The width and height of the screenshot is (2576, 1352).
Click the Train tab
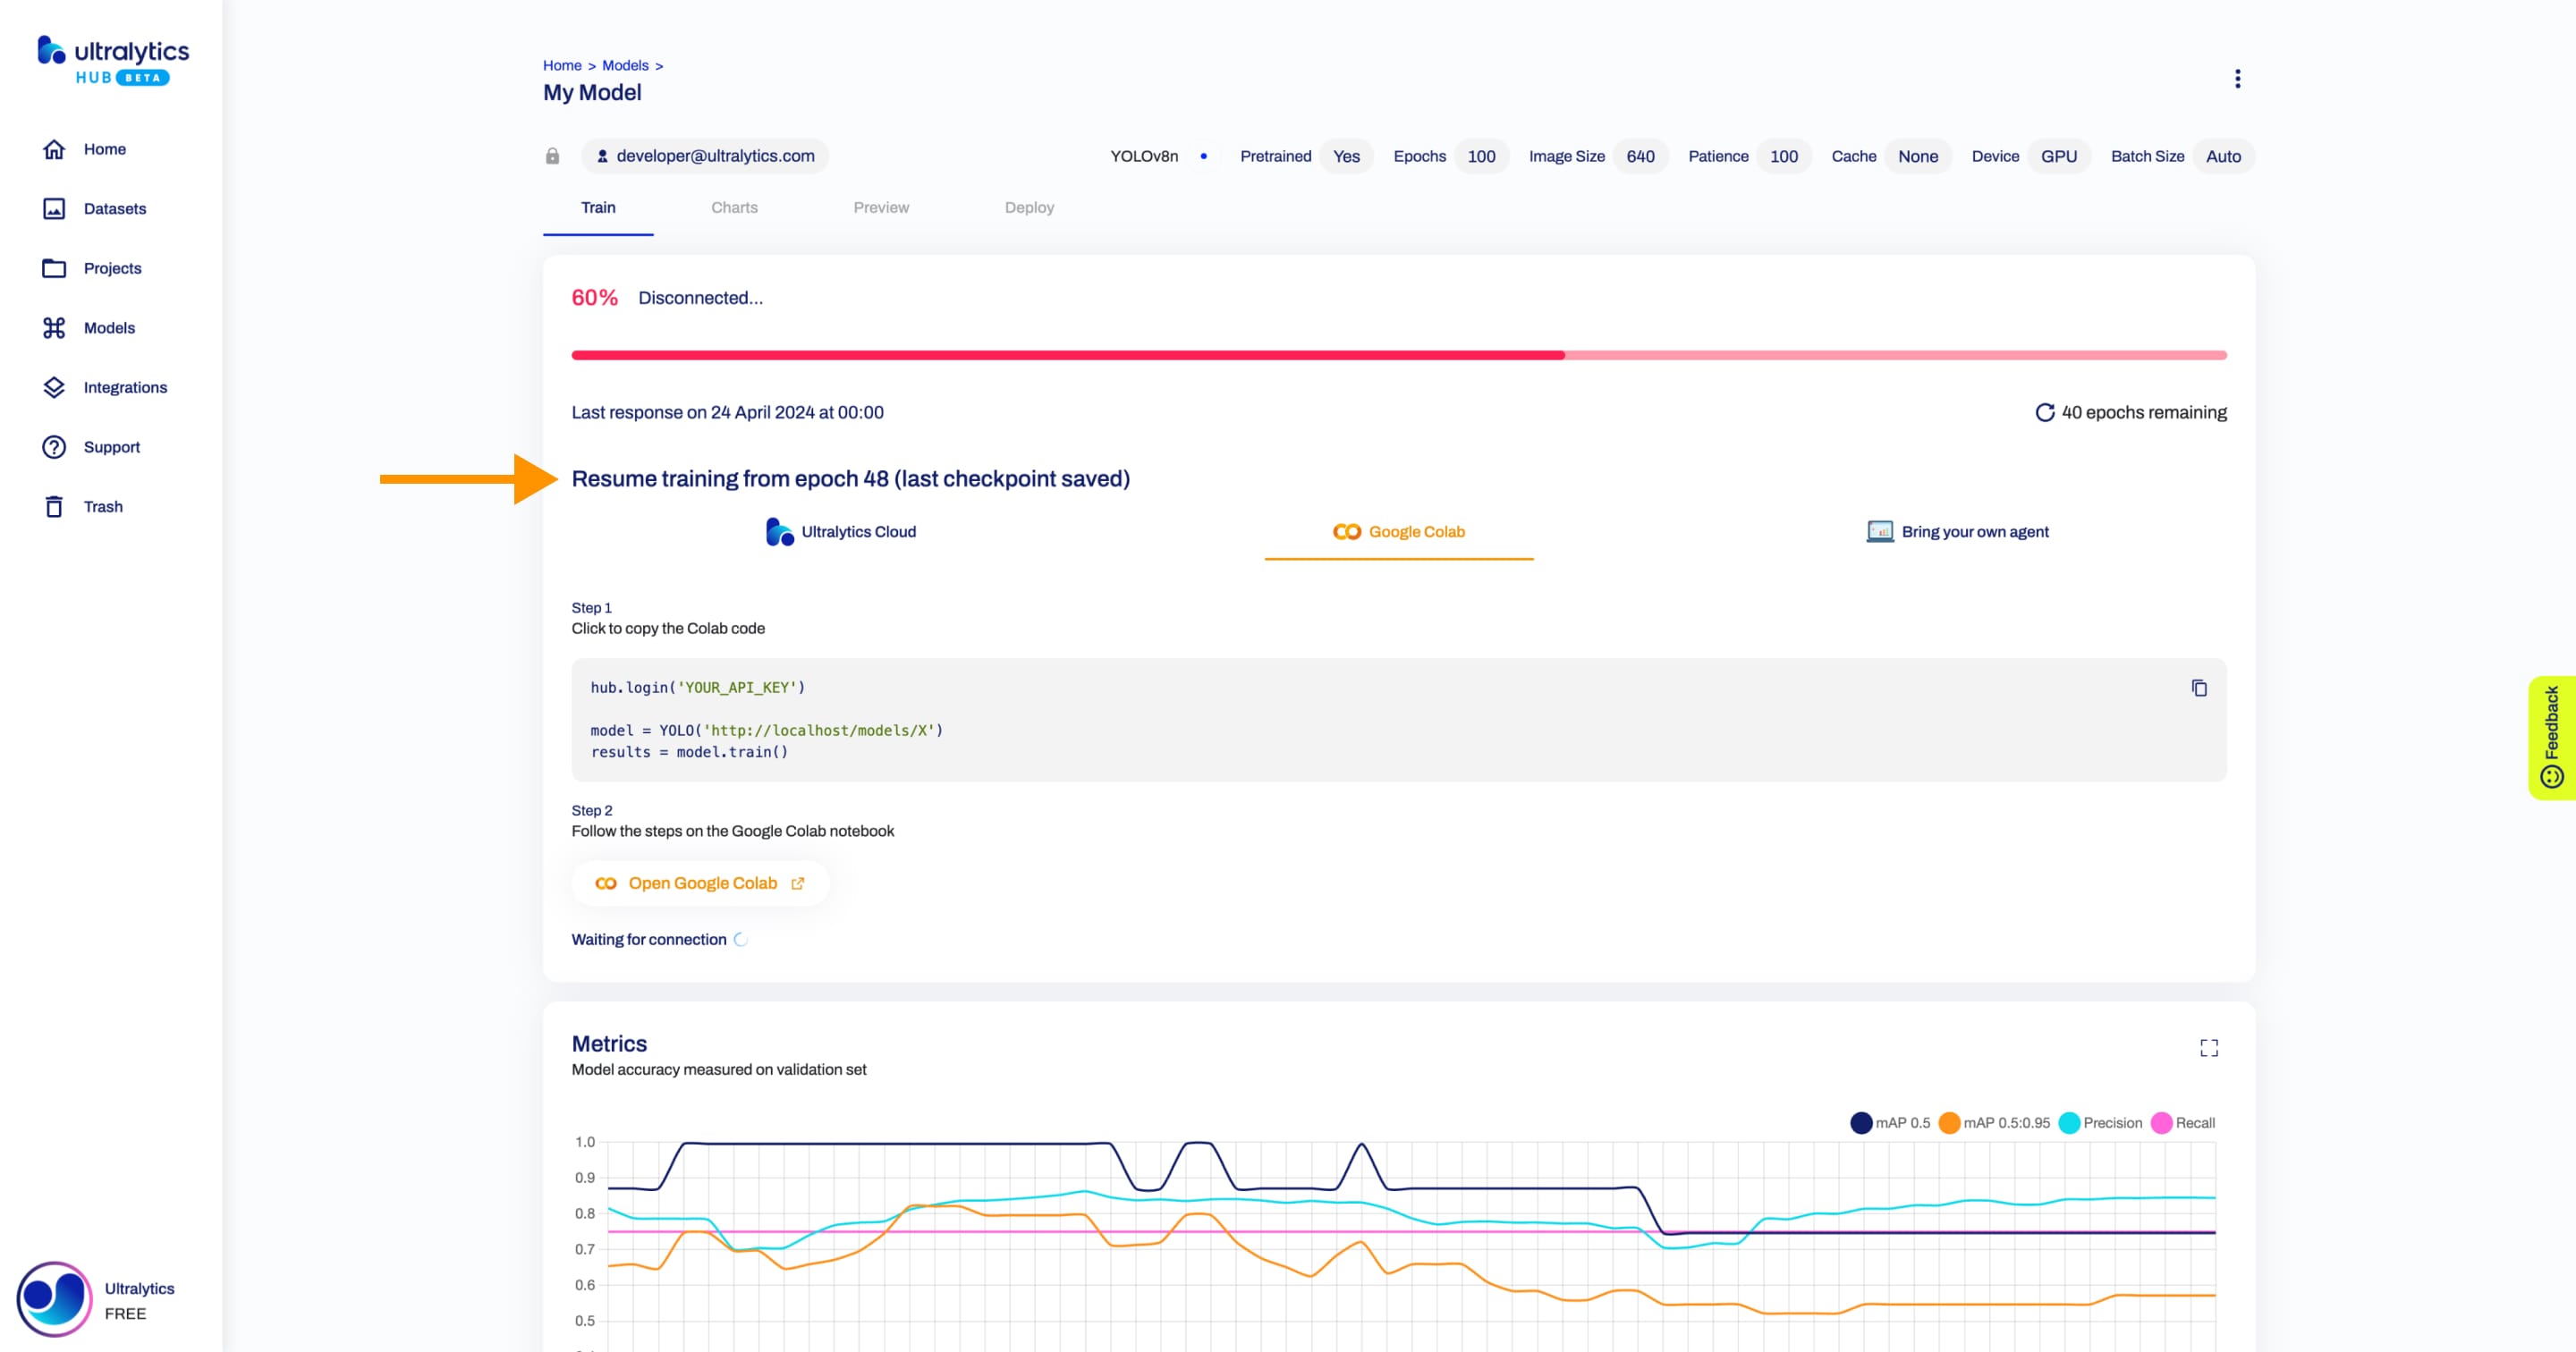[598, 206]
